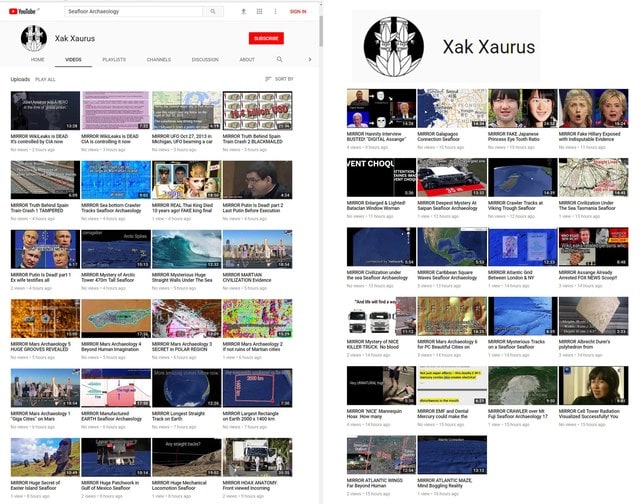This screenshot has height=504, width=640.
Task: Open Mystery of Arctic Tower thumbnail
Action: tap(116, 249)
